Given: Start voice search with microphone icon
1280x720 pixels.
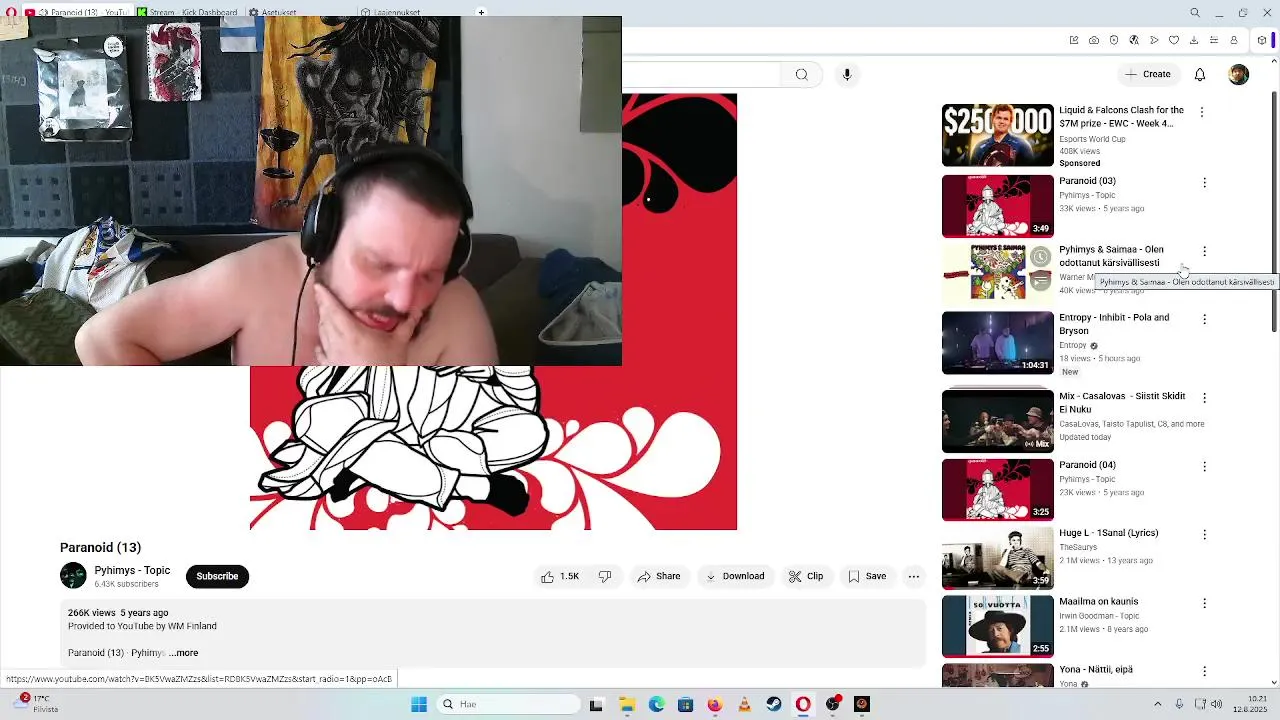Looking at the screenshot, I should click(x=847, y=74).
